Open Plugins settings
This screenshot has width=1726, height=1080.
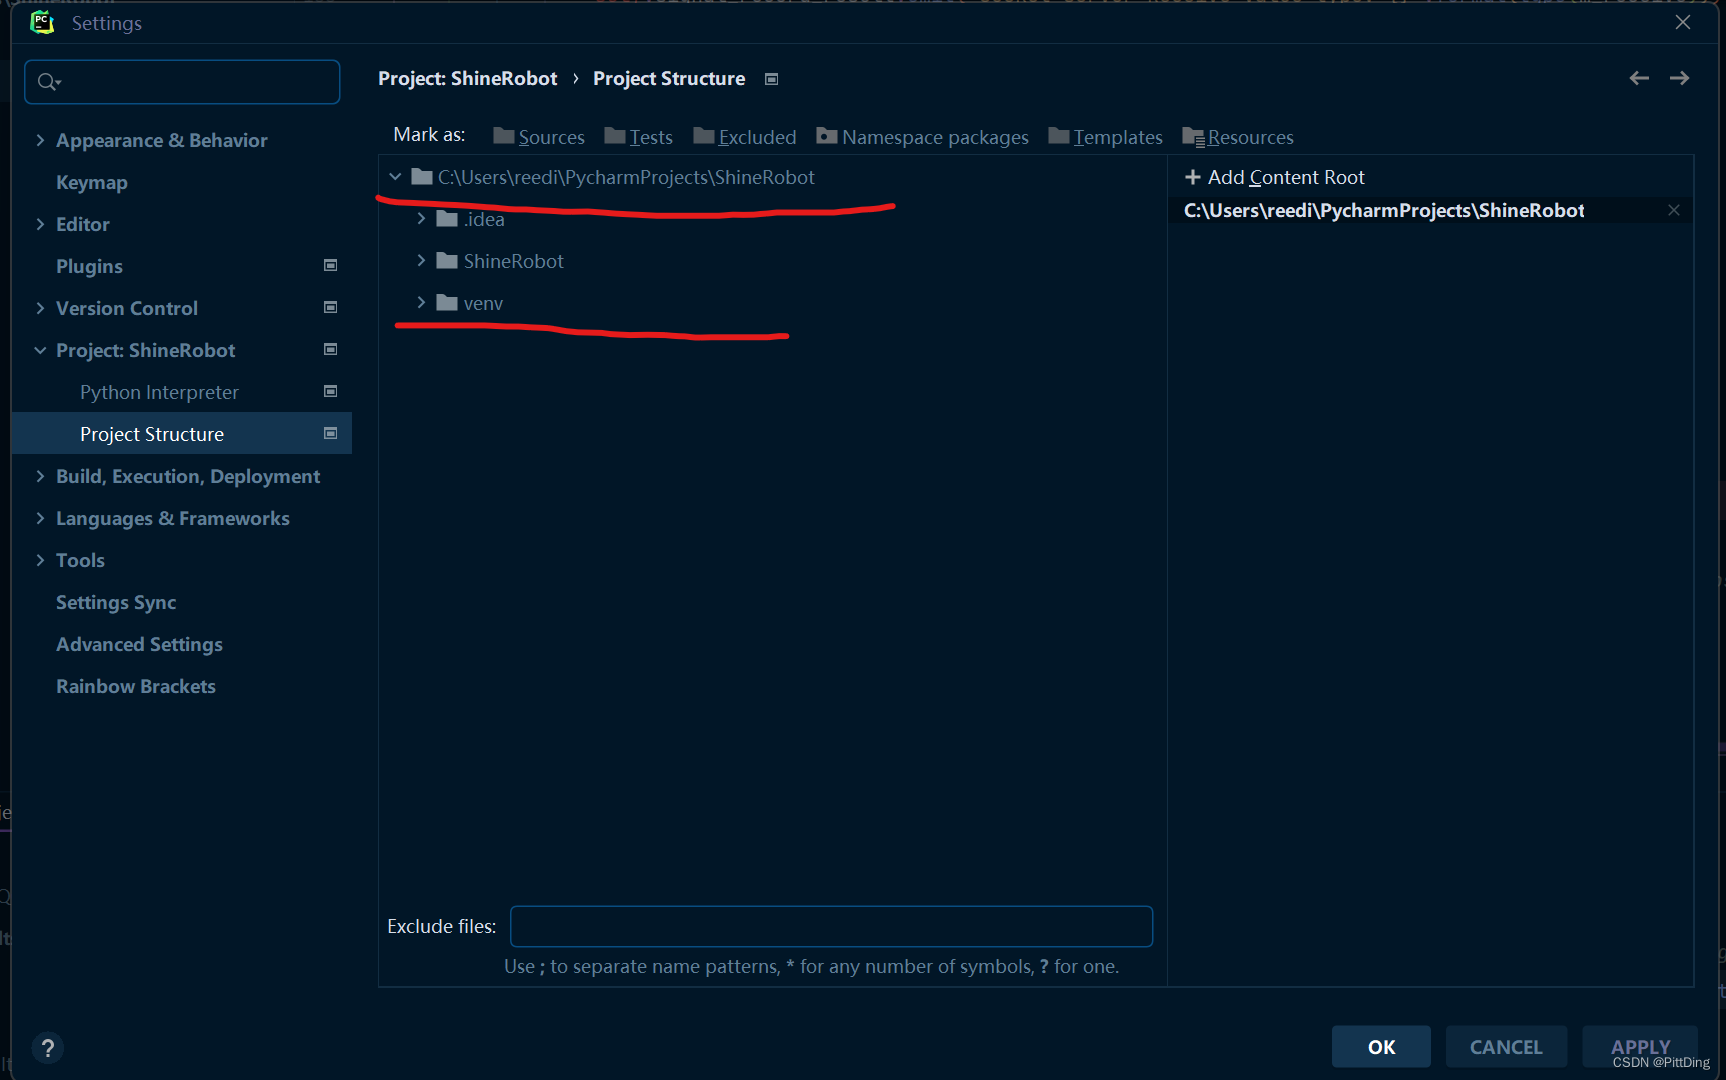(x=89, y=266)
